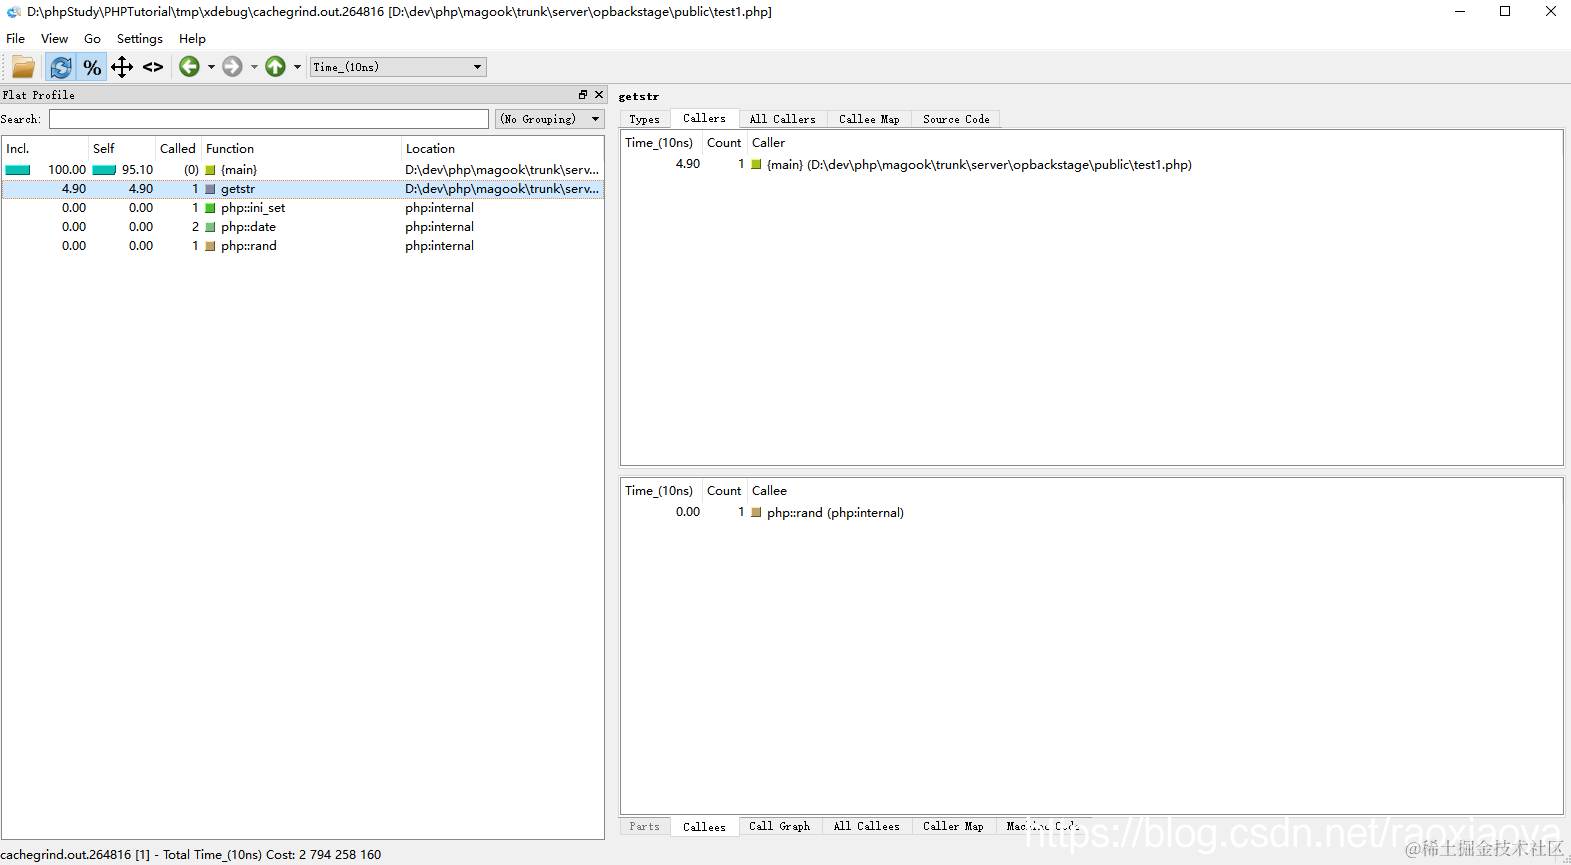
Task: Open the Settings menu
Action: tap(140, 39)
